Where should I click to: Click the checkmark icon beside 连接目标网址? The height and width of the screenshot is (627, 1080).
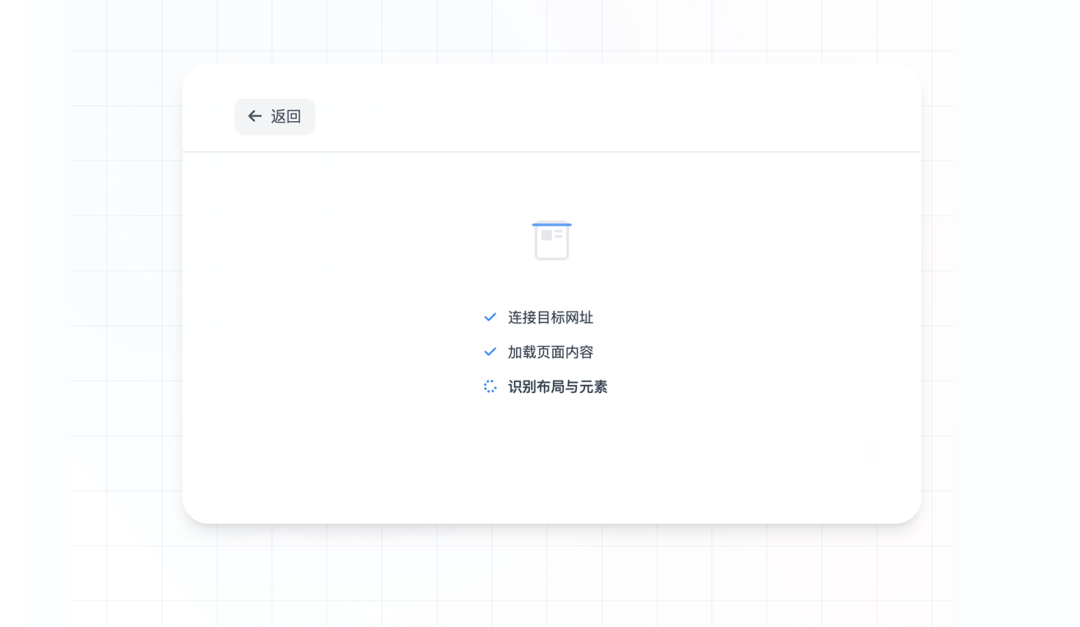(489, 317)
